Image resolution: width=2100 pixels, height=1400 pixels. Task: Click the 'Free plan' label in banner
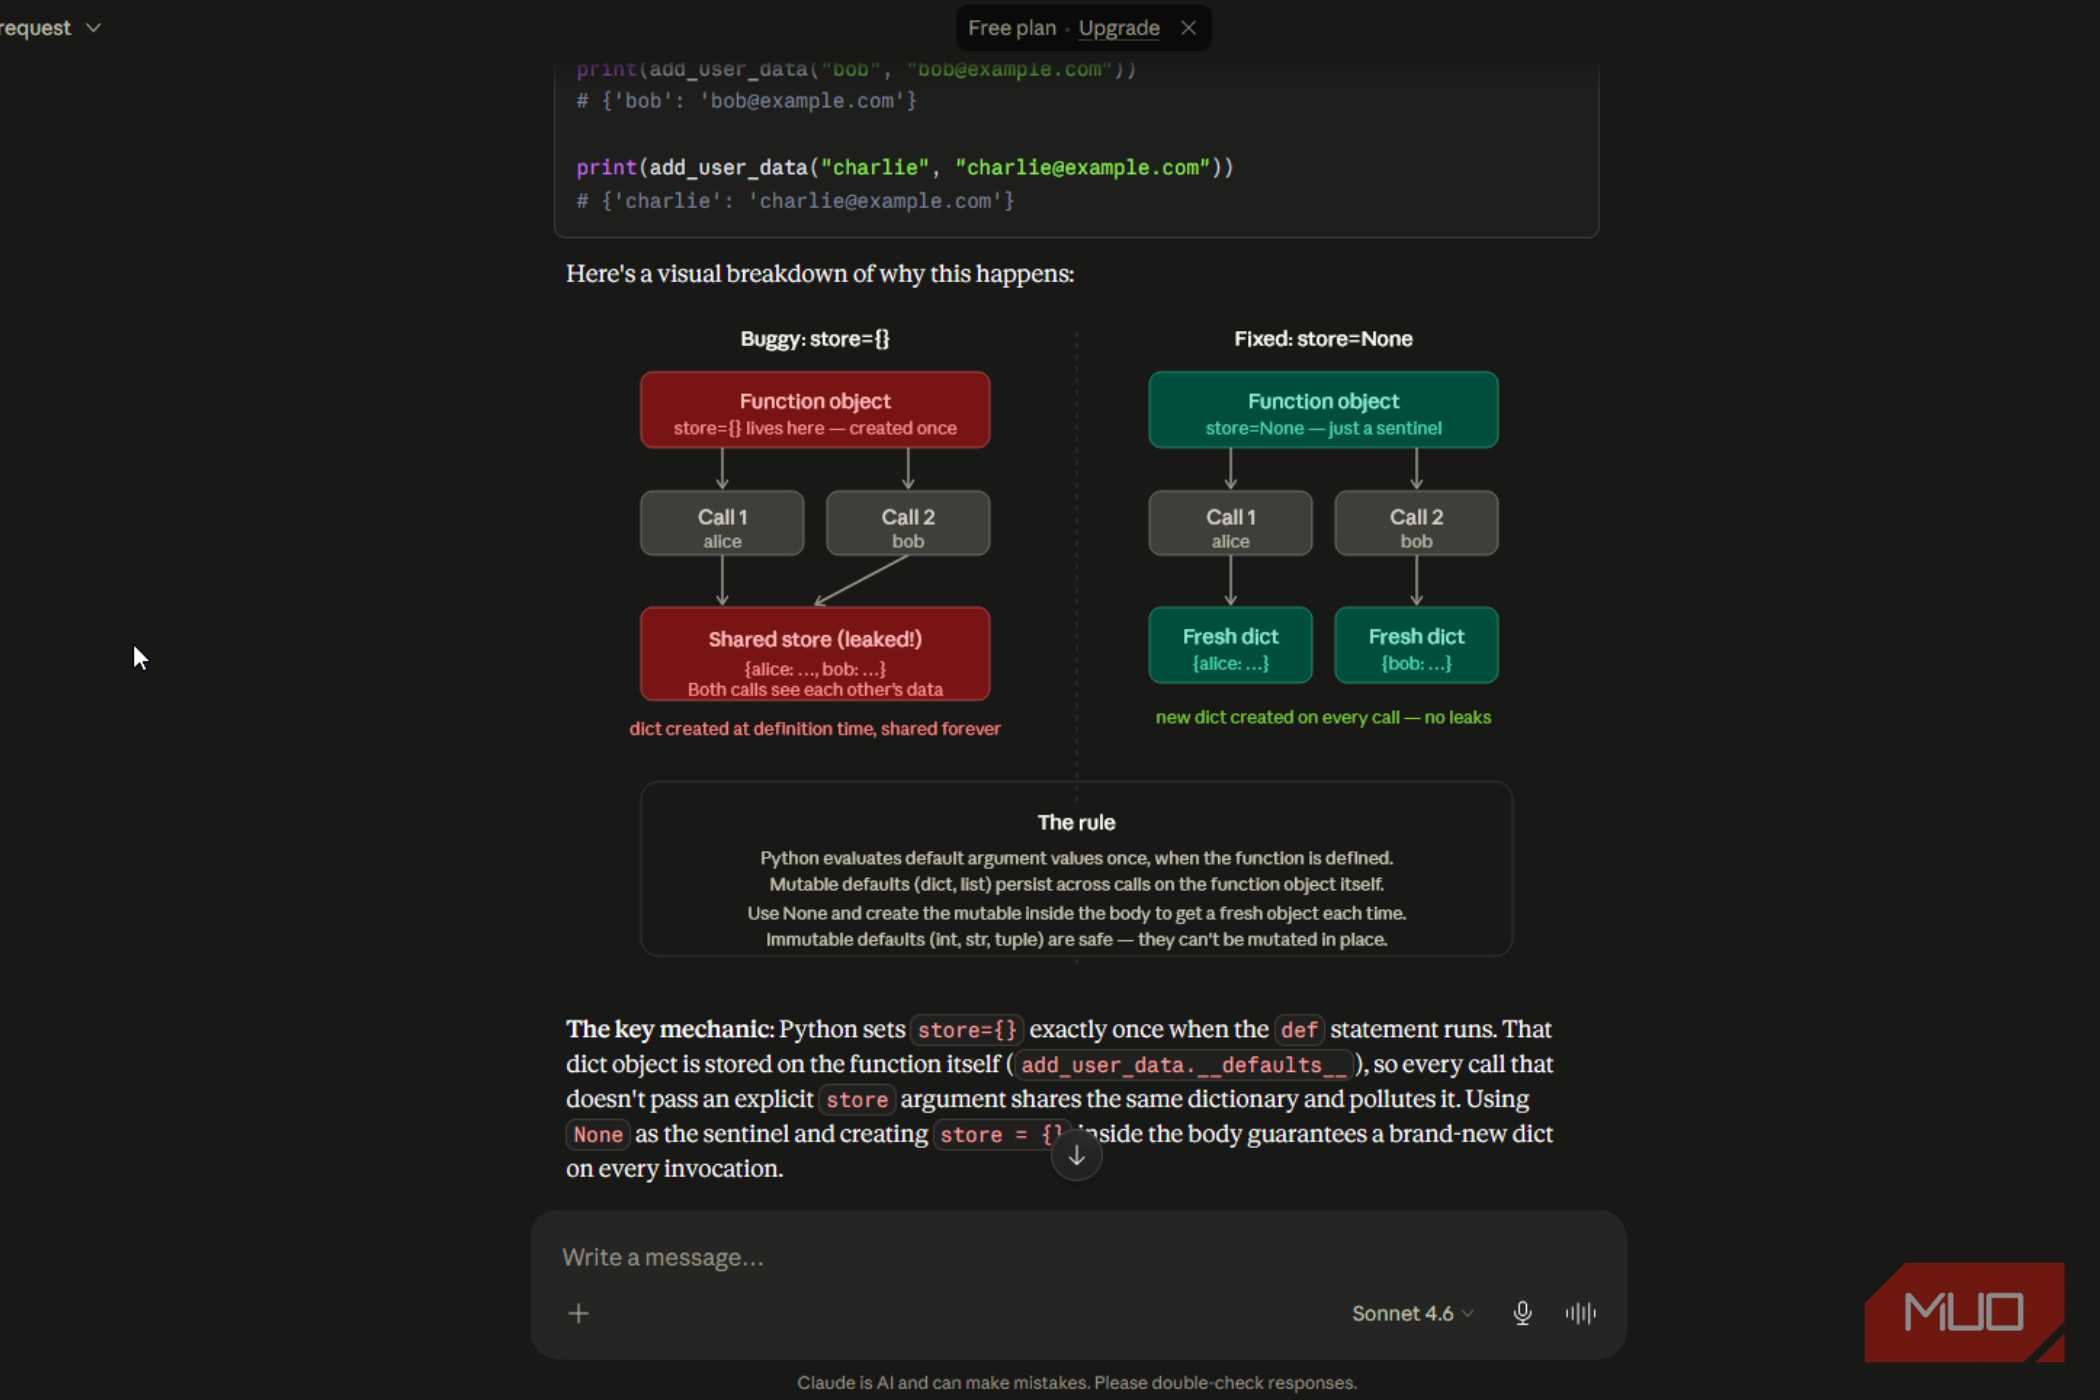pos(1012,28)
